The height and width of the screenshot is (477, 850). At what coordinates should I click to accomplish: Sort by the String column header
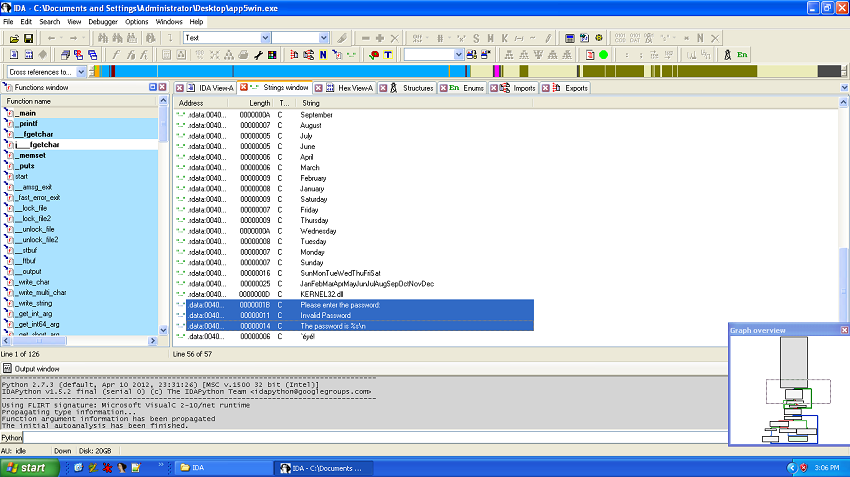(x=415, y=103)
